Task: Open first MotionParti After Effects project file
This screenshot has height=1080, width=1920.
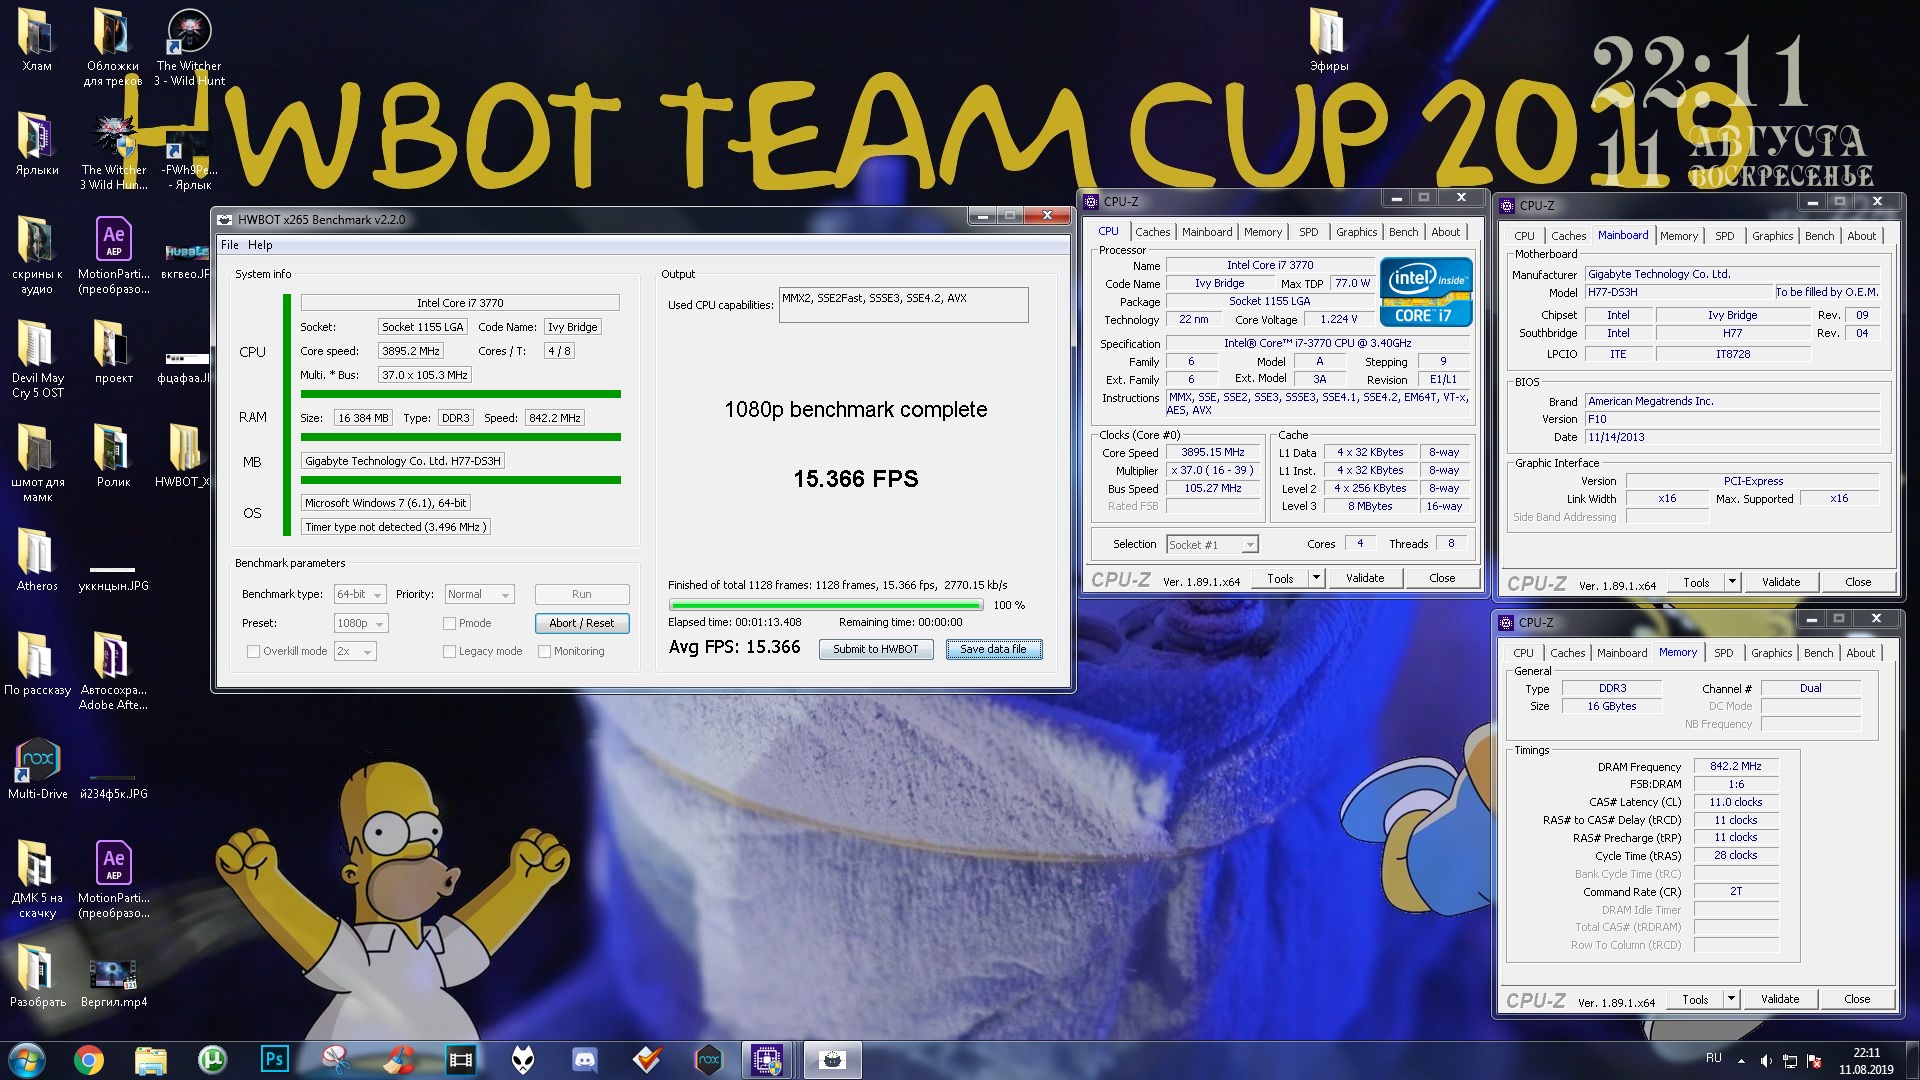Action: pos(113,254)
